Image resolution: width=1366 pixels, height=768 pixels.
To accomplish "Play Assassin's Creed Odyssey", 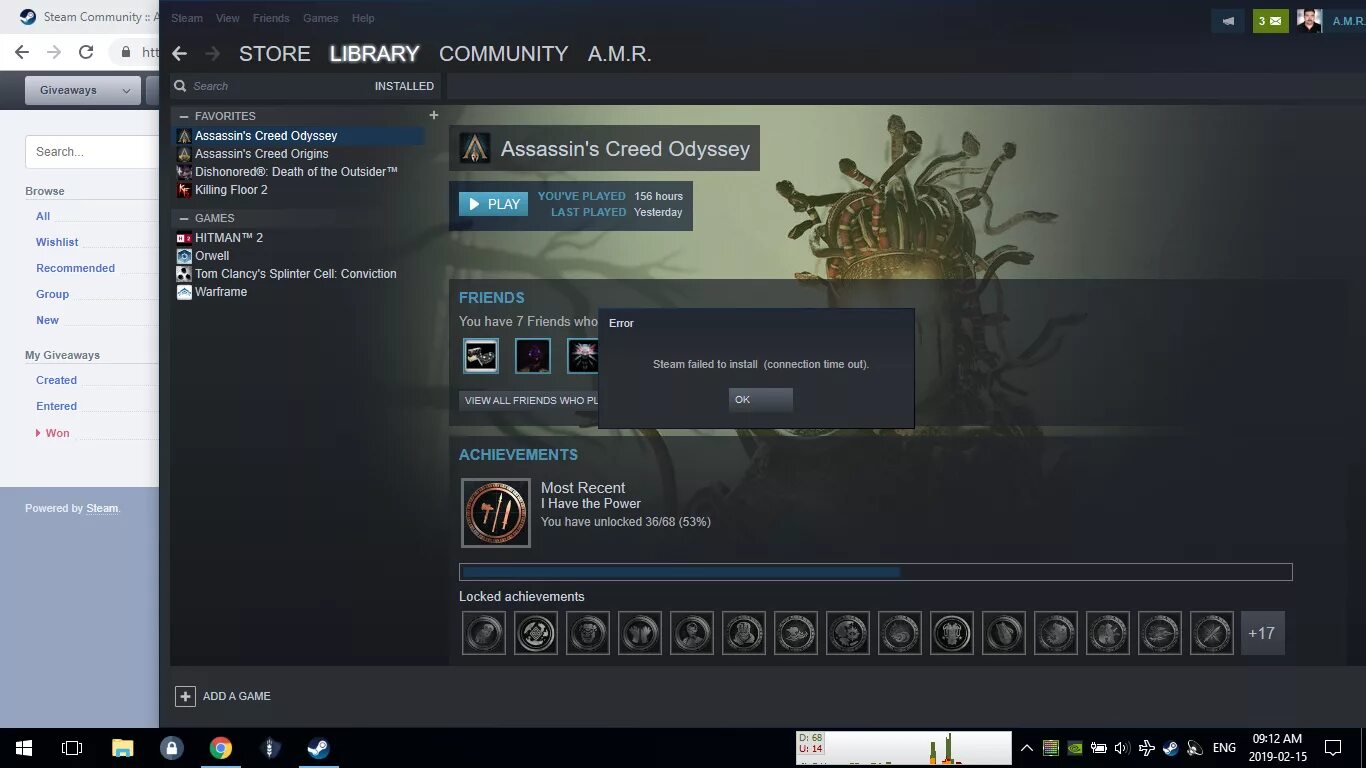I will pyautogui.click(x=493, y=204).
